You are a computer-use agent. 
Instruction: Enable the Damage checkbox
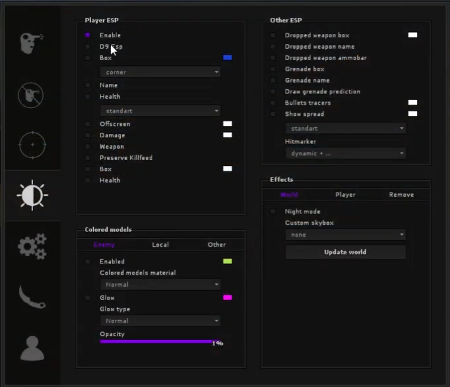(x=88, y=135)
